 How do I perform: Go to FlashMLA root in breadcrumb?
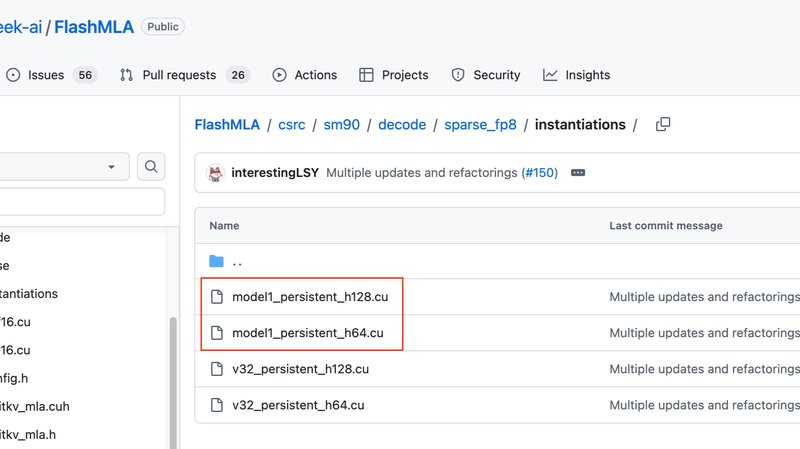point(227,124)
